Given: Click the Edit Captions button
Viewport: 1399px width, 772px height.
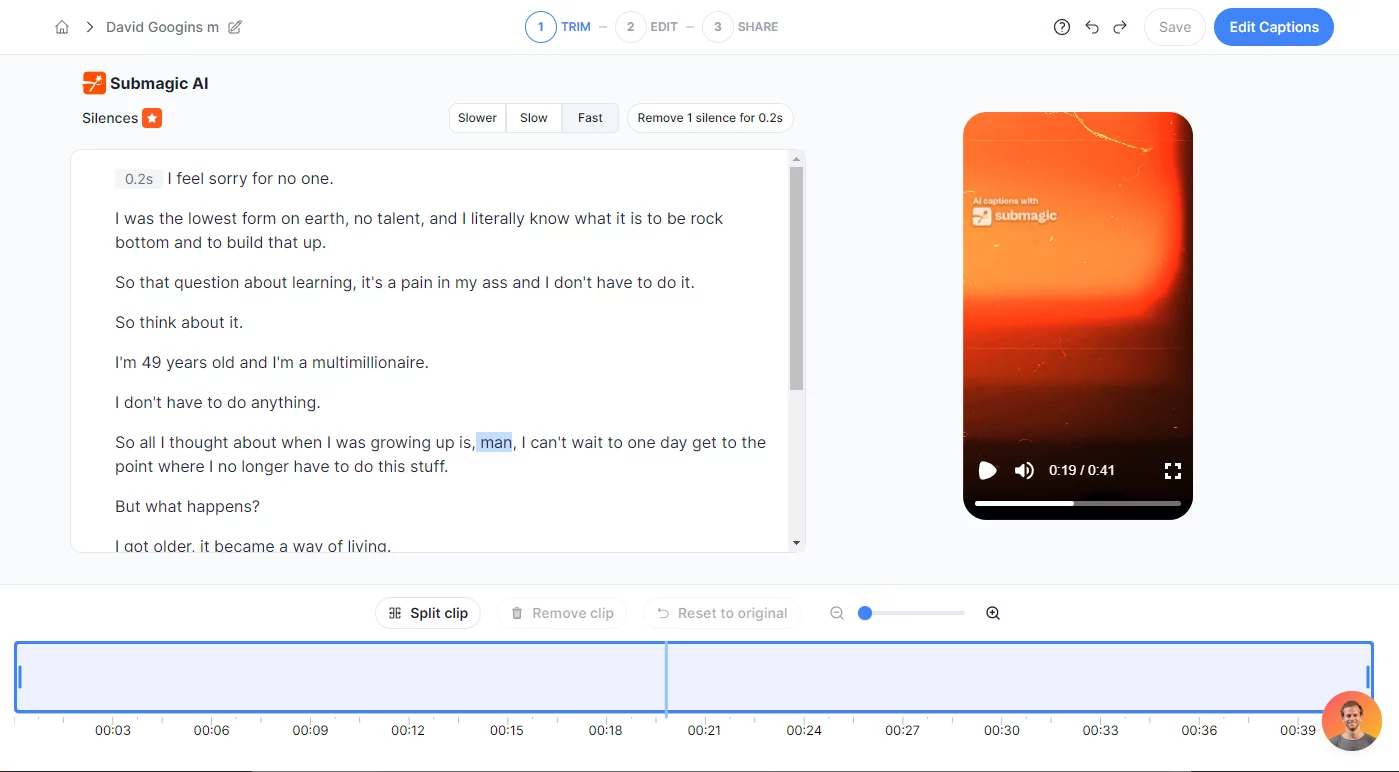Looking at the screenshot, I should coord(1274,27).
